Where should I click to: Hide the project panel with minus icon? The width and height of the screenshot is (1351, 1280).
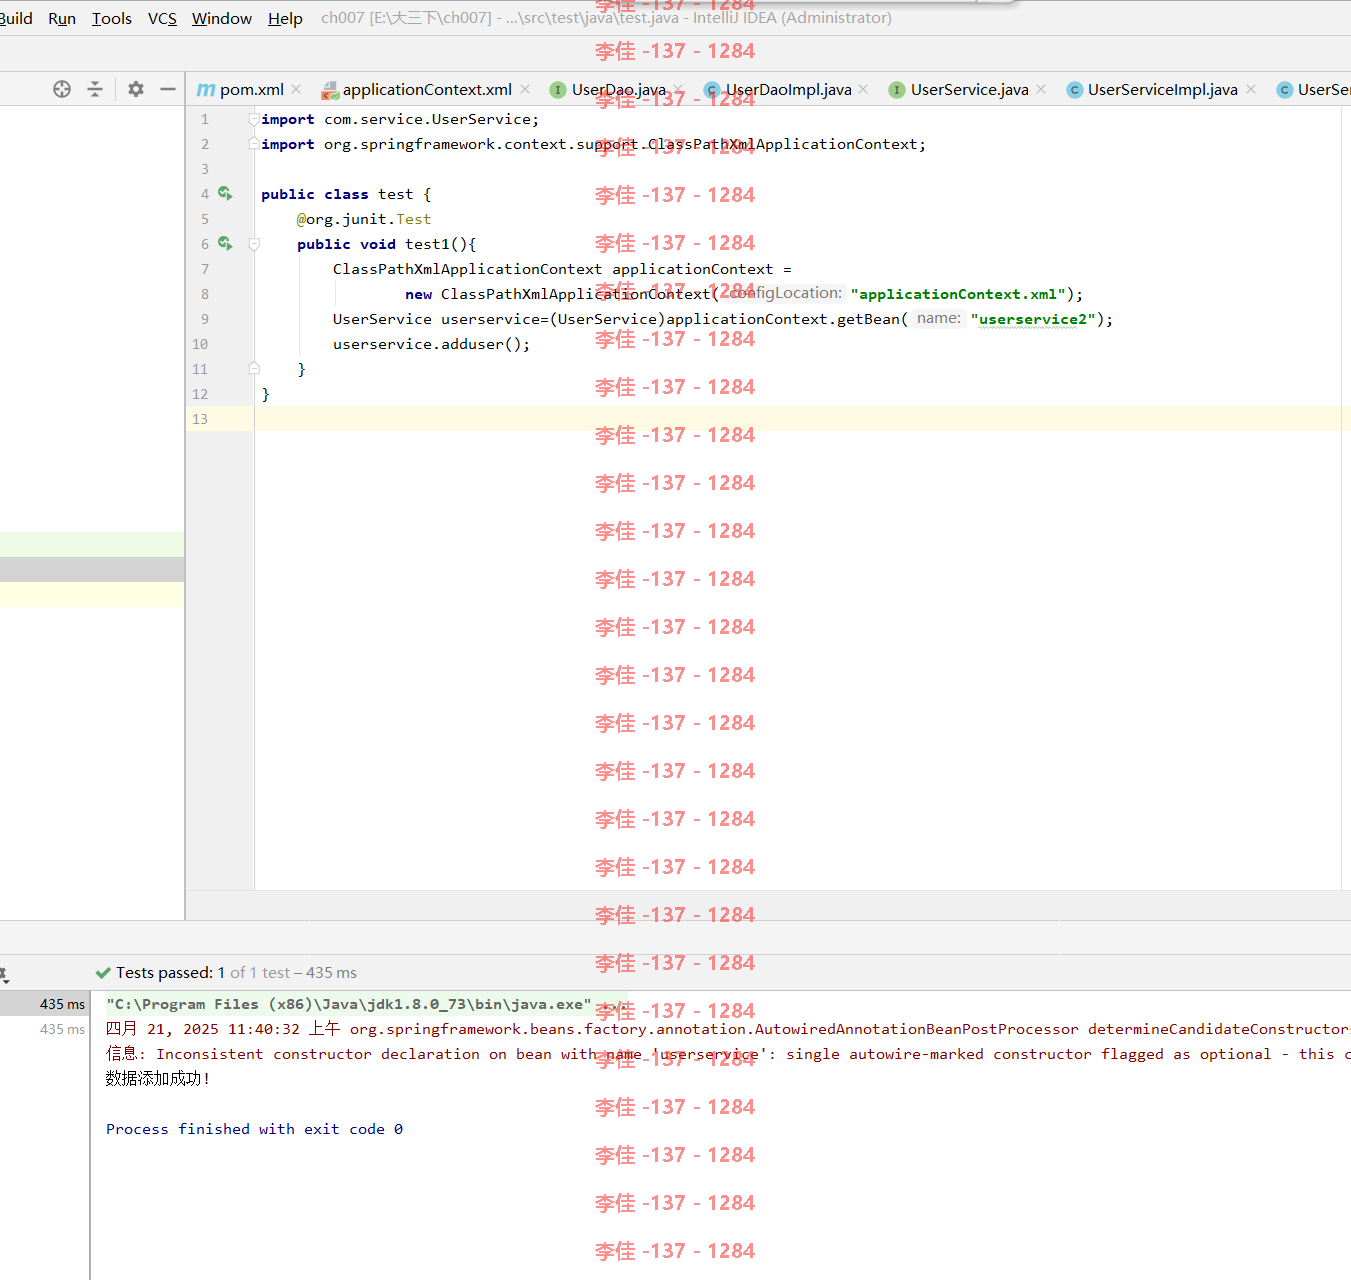[168, 89]
